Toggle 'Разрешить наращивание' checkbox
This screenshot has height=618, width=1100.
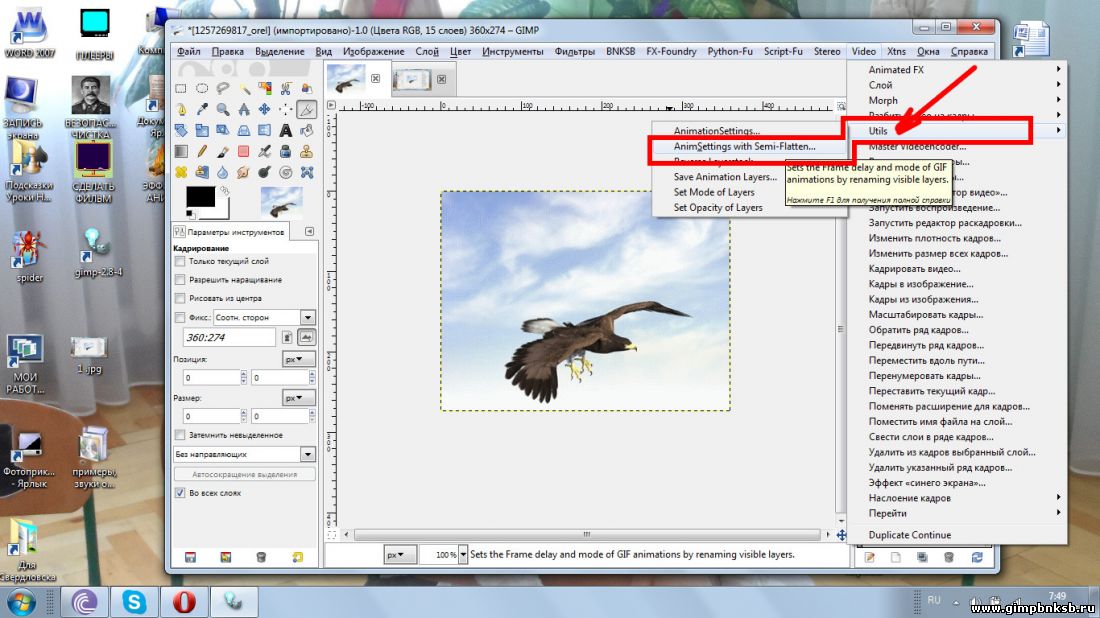(180, 279)
